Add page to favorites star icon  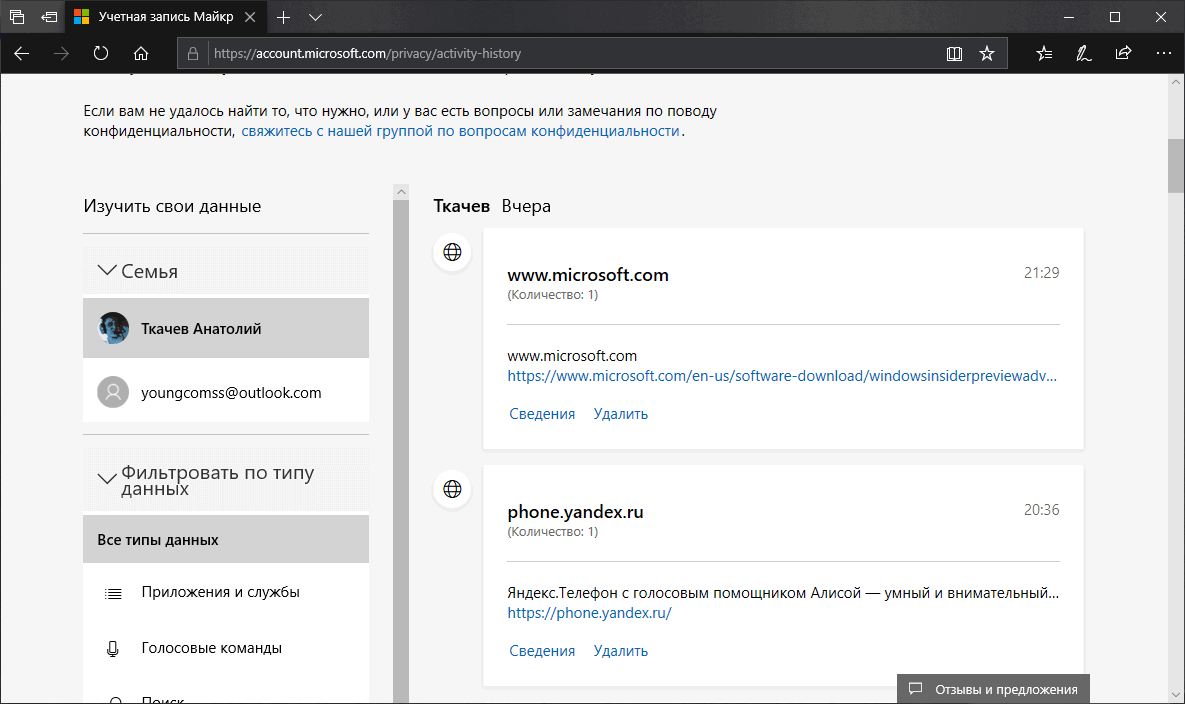coord(987,53)
